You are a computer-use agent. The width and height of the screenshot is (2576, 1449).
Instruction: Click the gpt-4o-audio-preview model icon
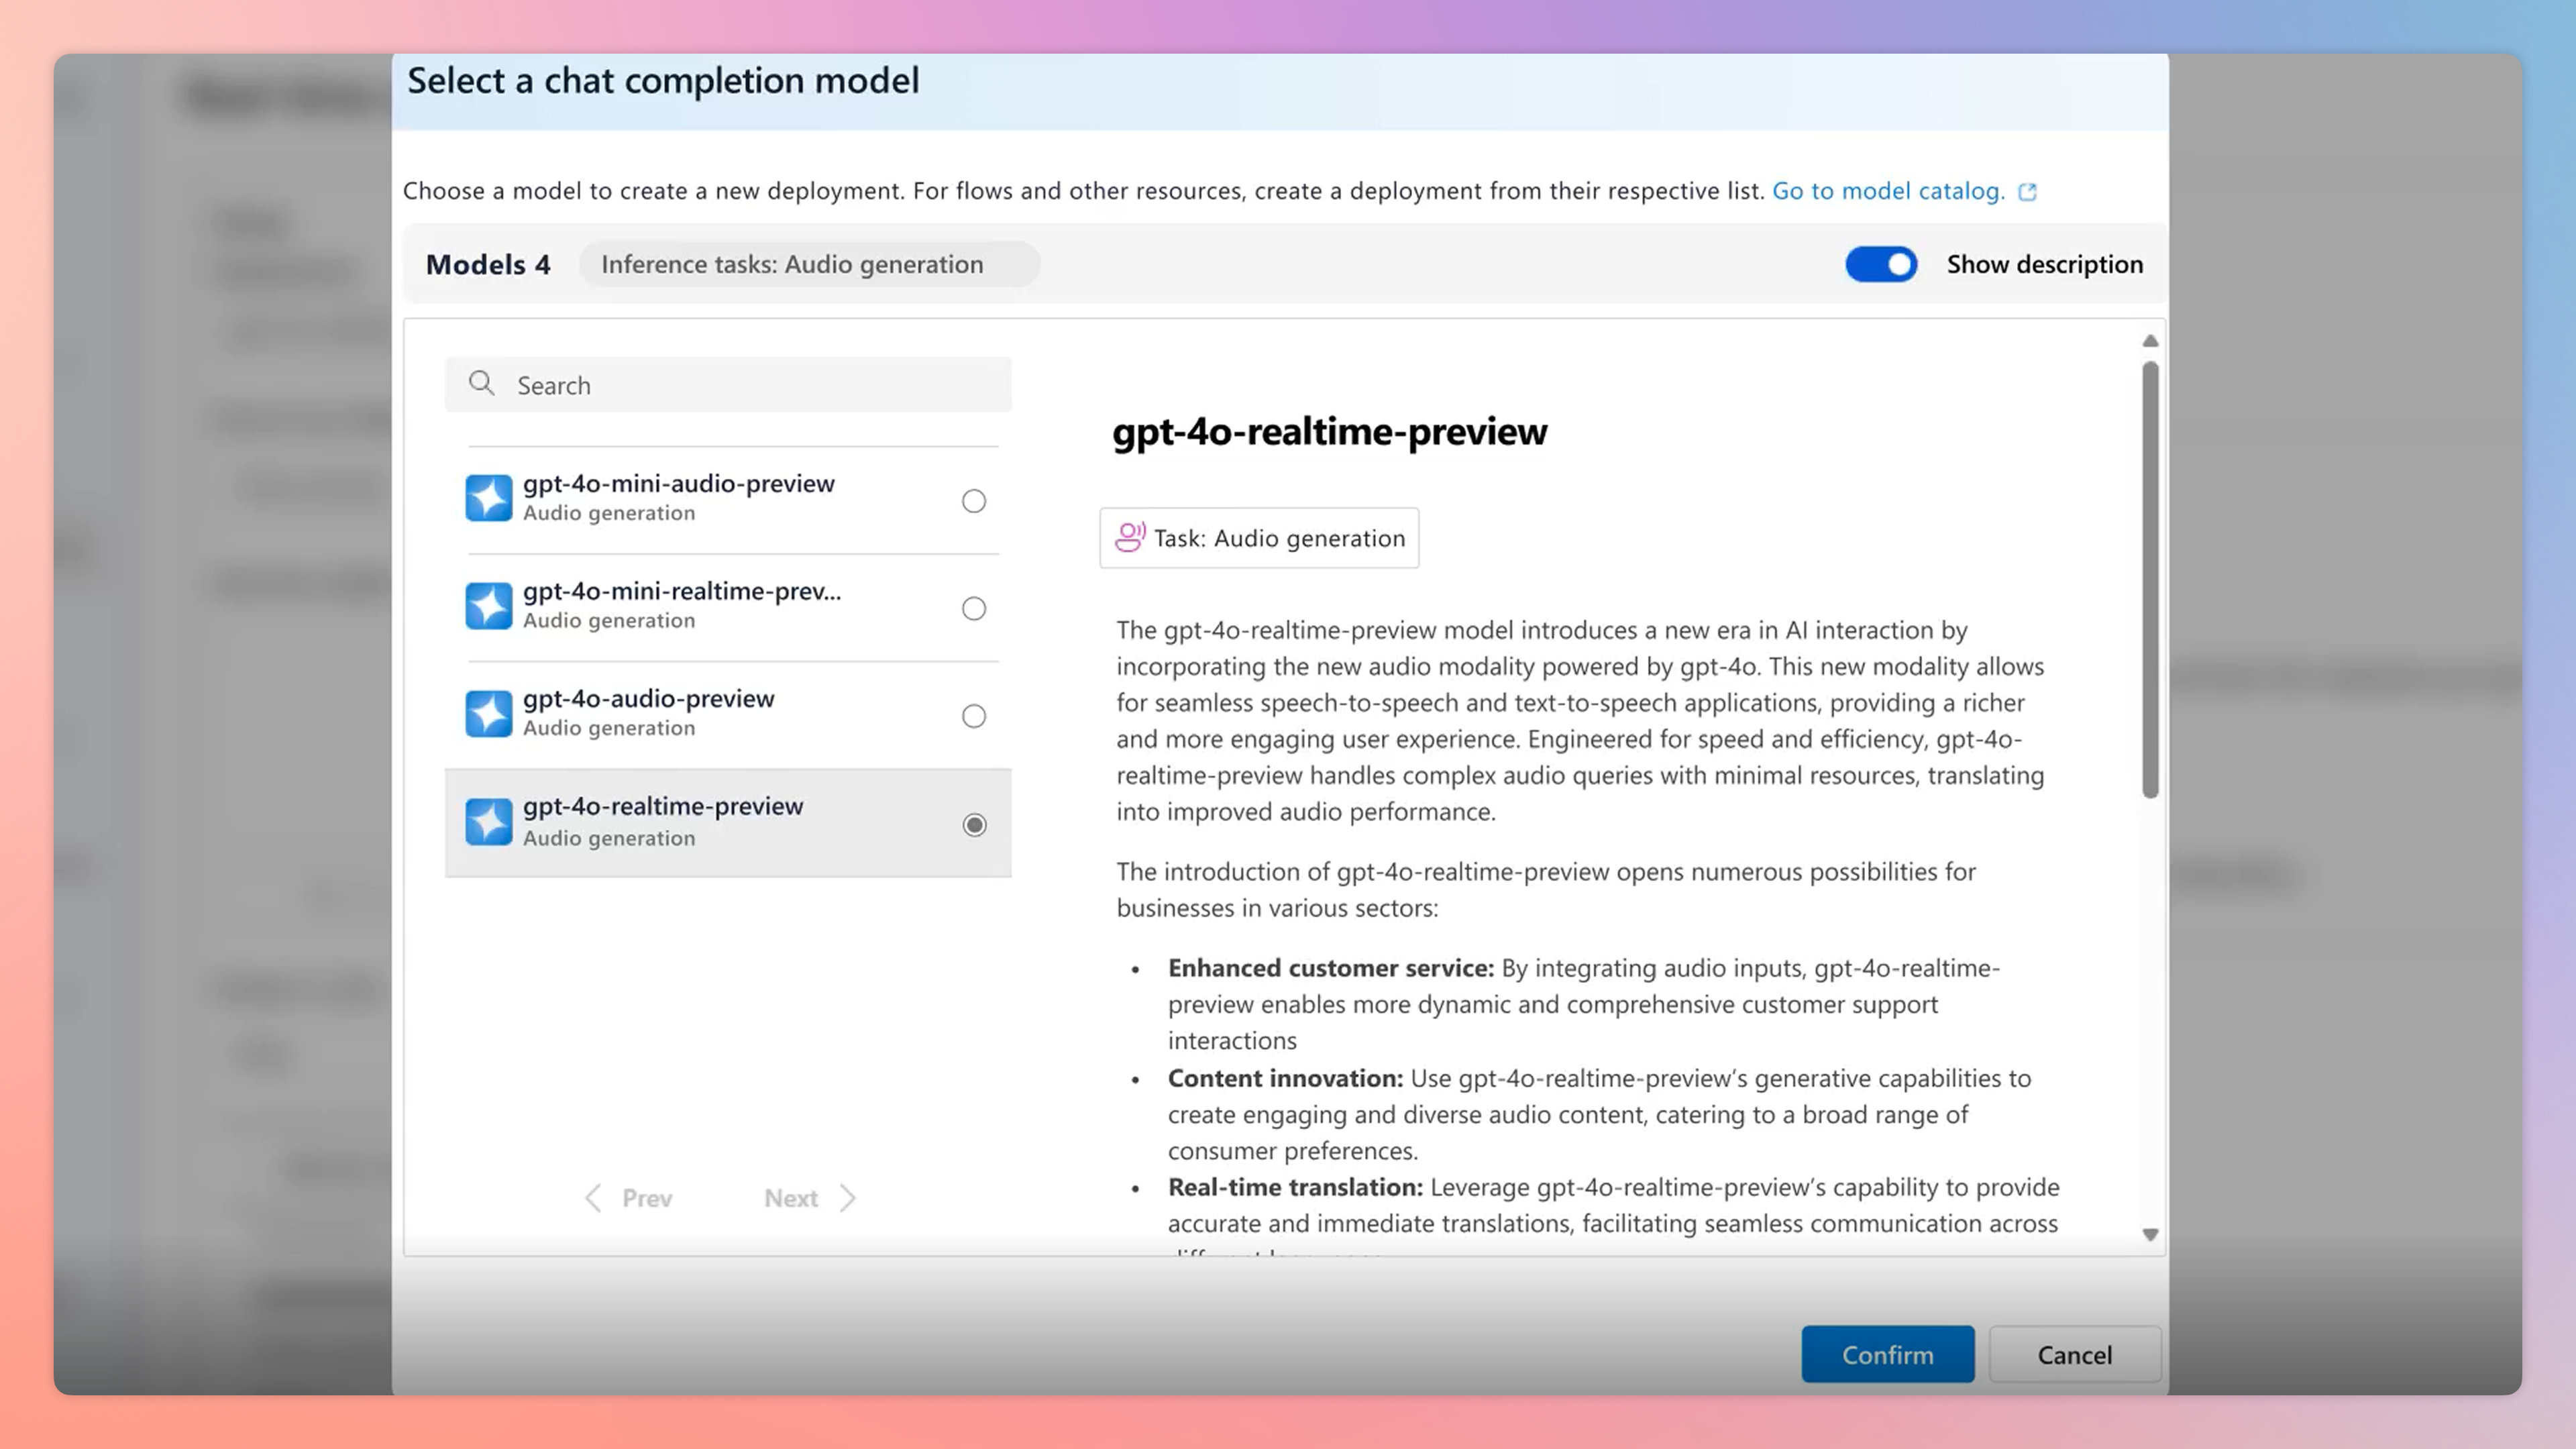[488, 714]
